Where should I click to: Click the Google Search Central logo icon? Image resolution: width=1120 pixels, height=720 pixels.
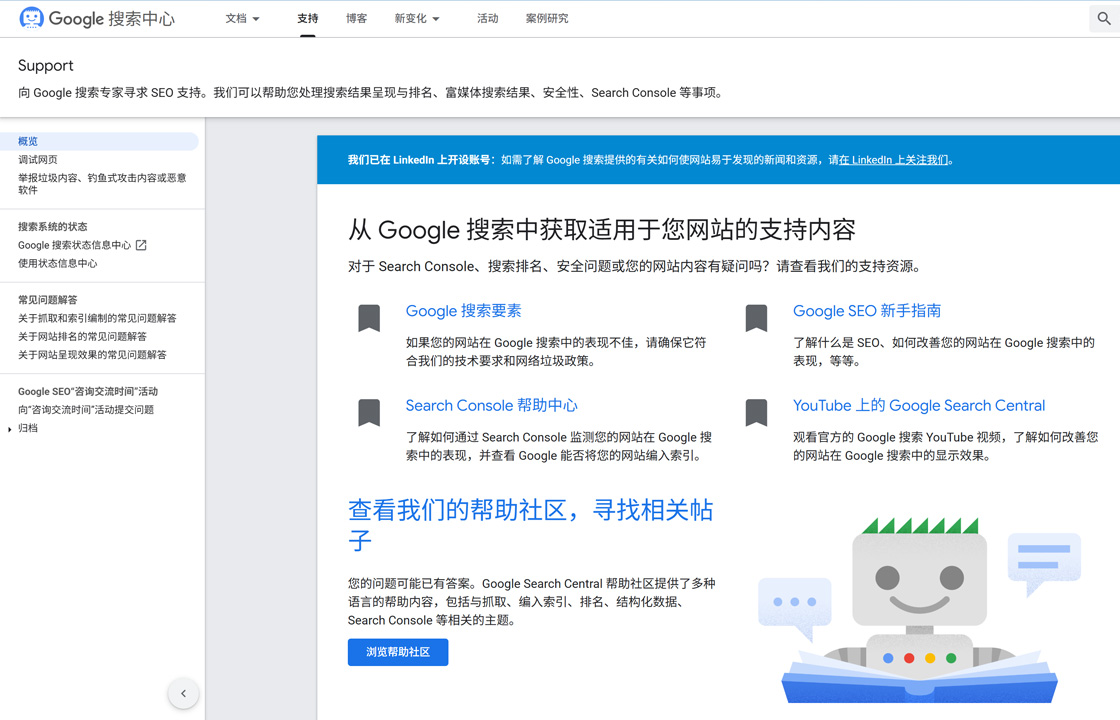pyautogui.click(x=31, y=18)
